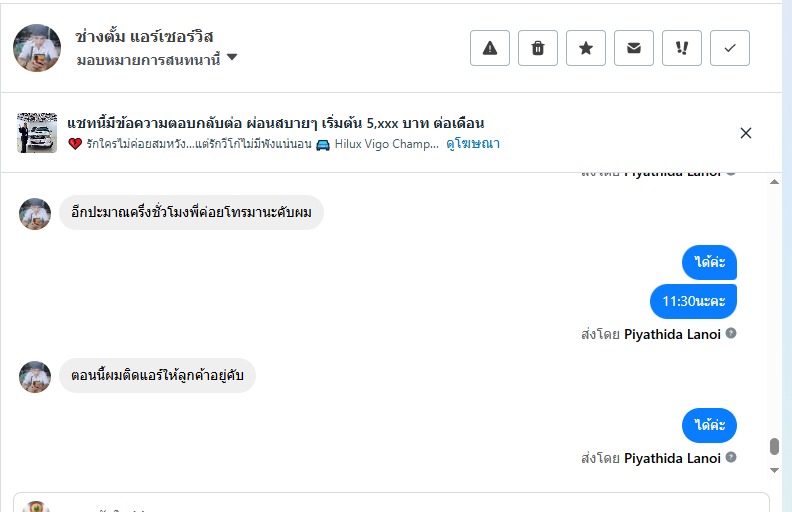Delete conversation with the trash icon
This screenshot has width=792, height=512.
click(538, 48)
